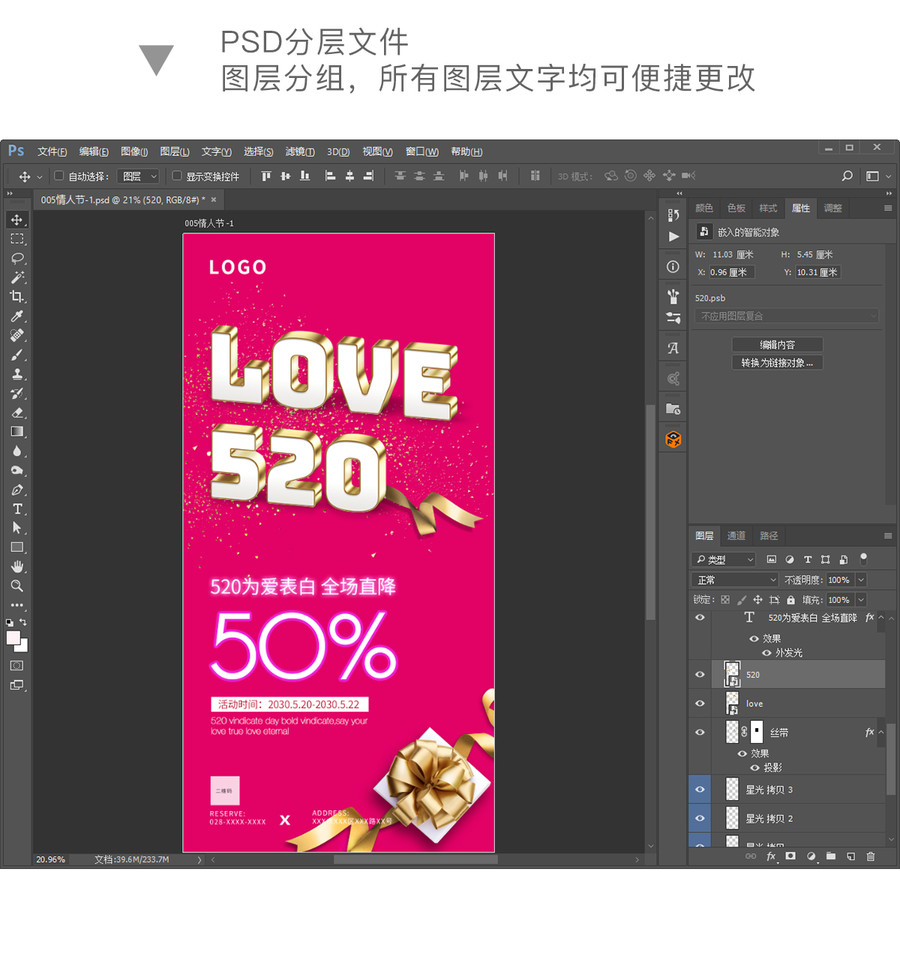Click the 编辑内容 button
900x974 pixels.
coord(777,345)
